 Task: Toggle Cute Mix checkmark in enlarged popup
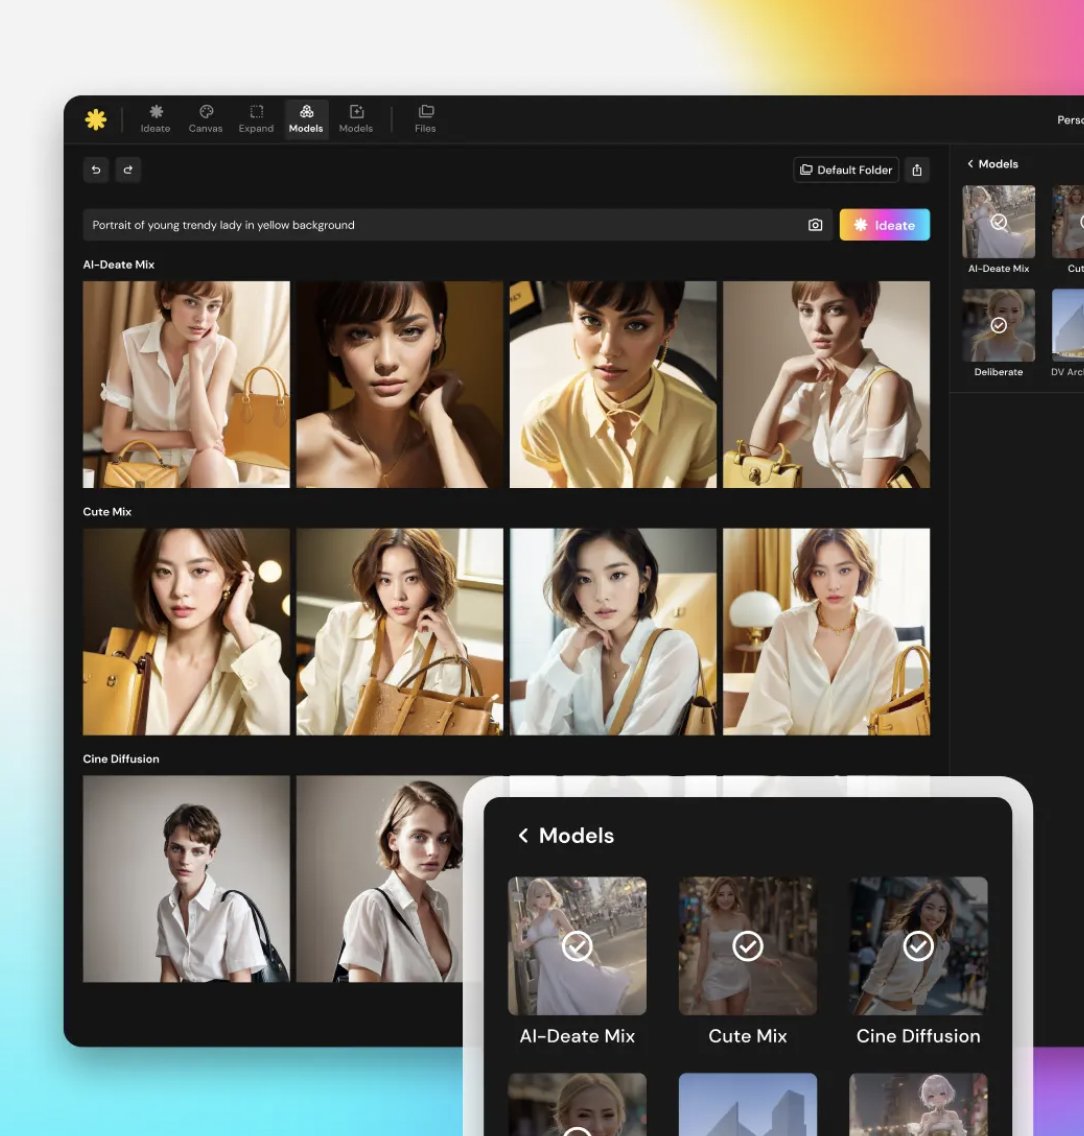[x=748, y=945]
